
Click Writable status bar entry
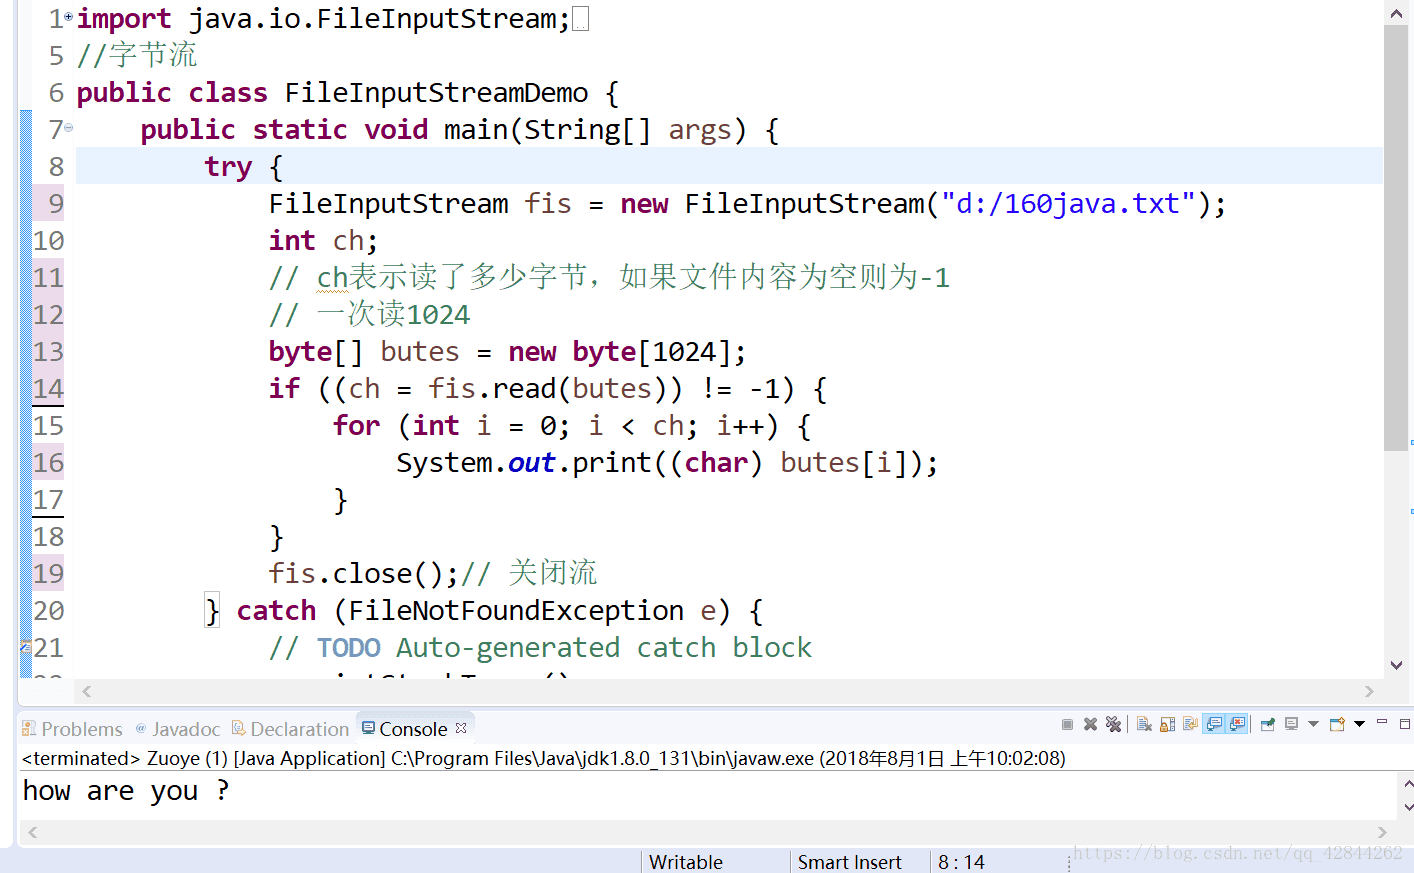tap(686, 862)
